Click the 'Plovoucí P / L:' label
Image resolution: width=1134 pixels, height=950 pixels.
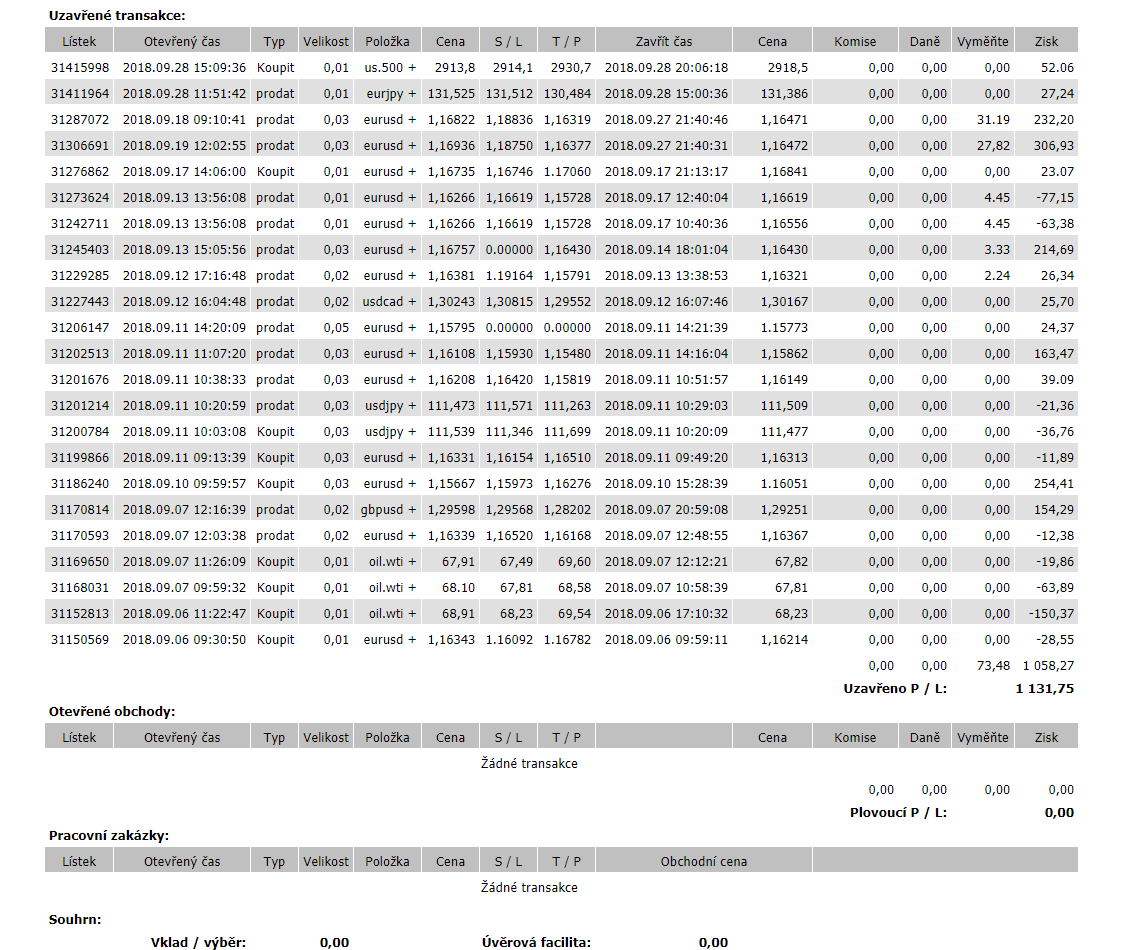[x=898, y=813]
